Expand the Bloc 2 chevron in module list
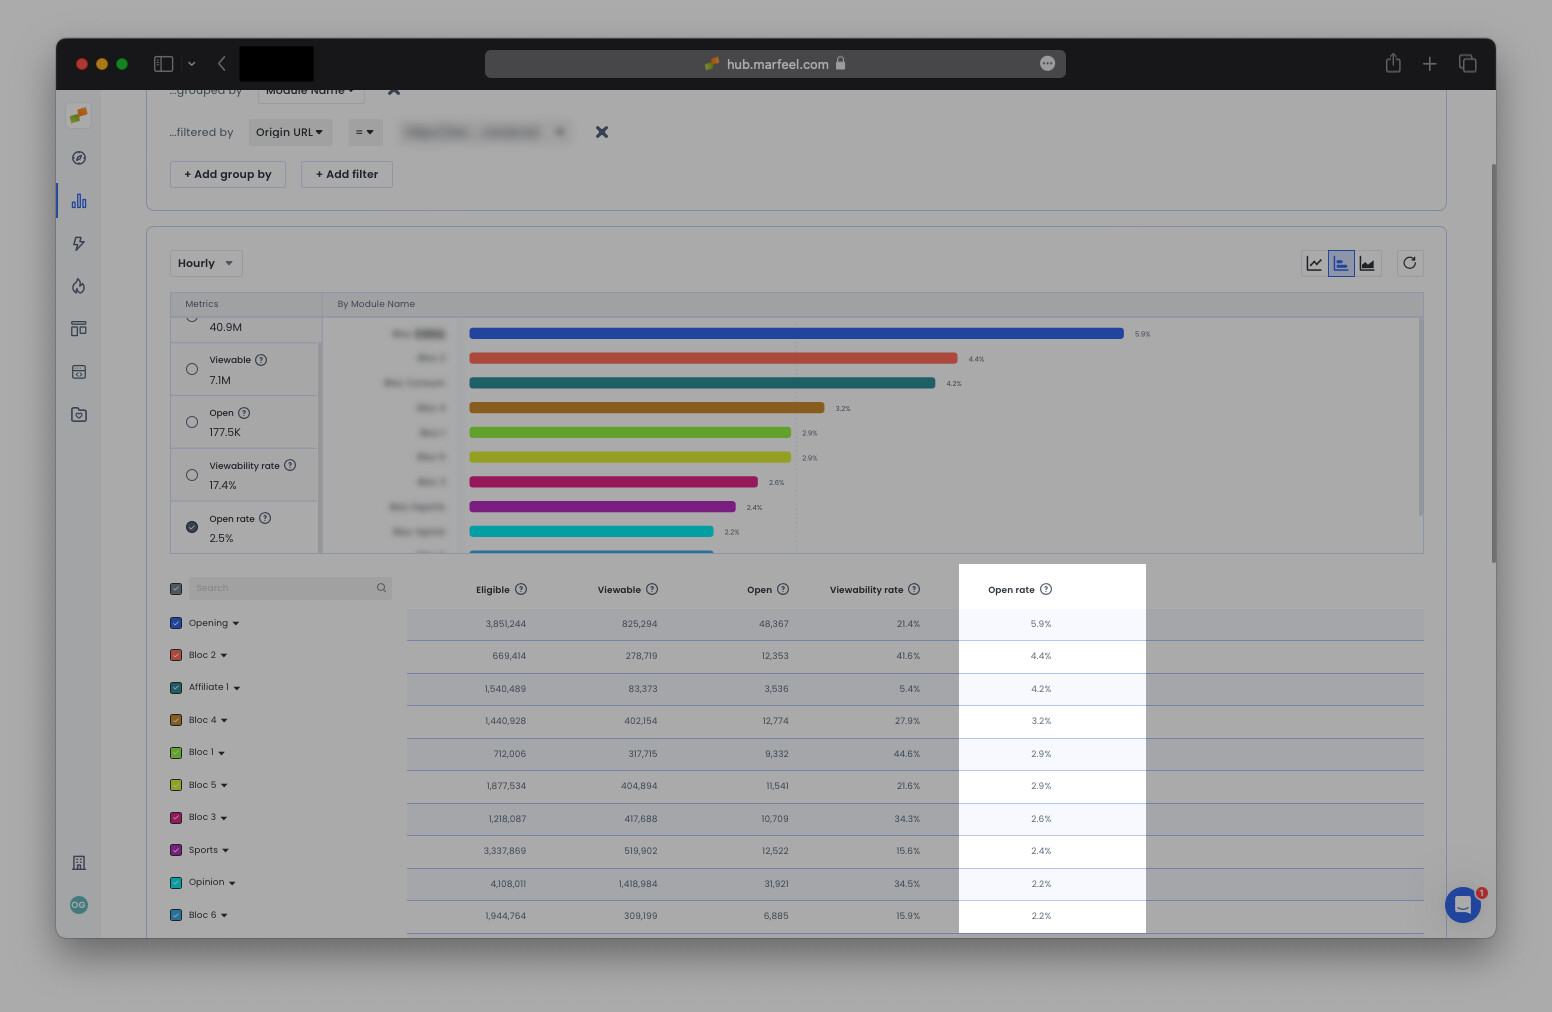1552x1012 pixels. click(x=222, y=655)
